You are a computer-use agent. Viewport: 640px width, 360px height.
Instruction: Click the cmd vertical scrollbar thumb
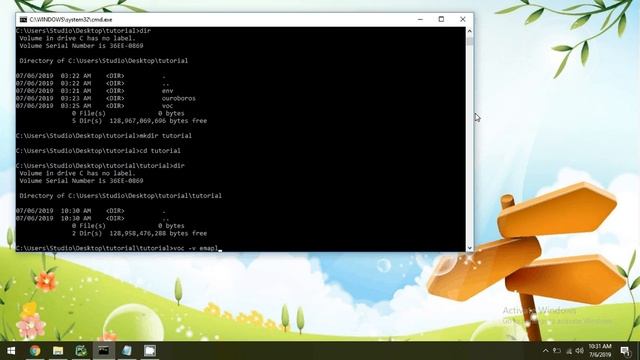(469, 41)
